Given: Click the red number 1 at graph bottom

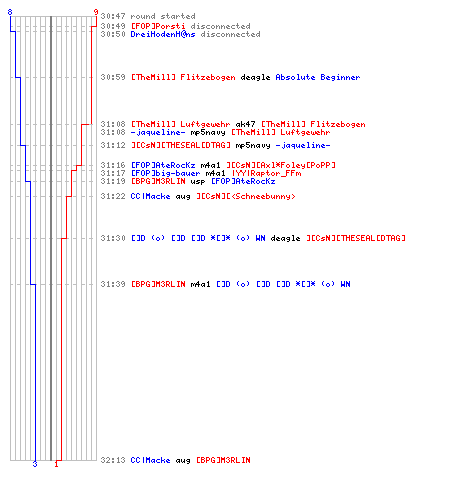Looking at the screenshot, I should coord(56,464).
